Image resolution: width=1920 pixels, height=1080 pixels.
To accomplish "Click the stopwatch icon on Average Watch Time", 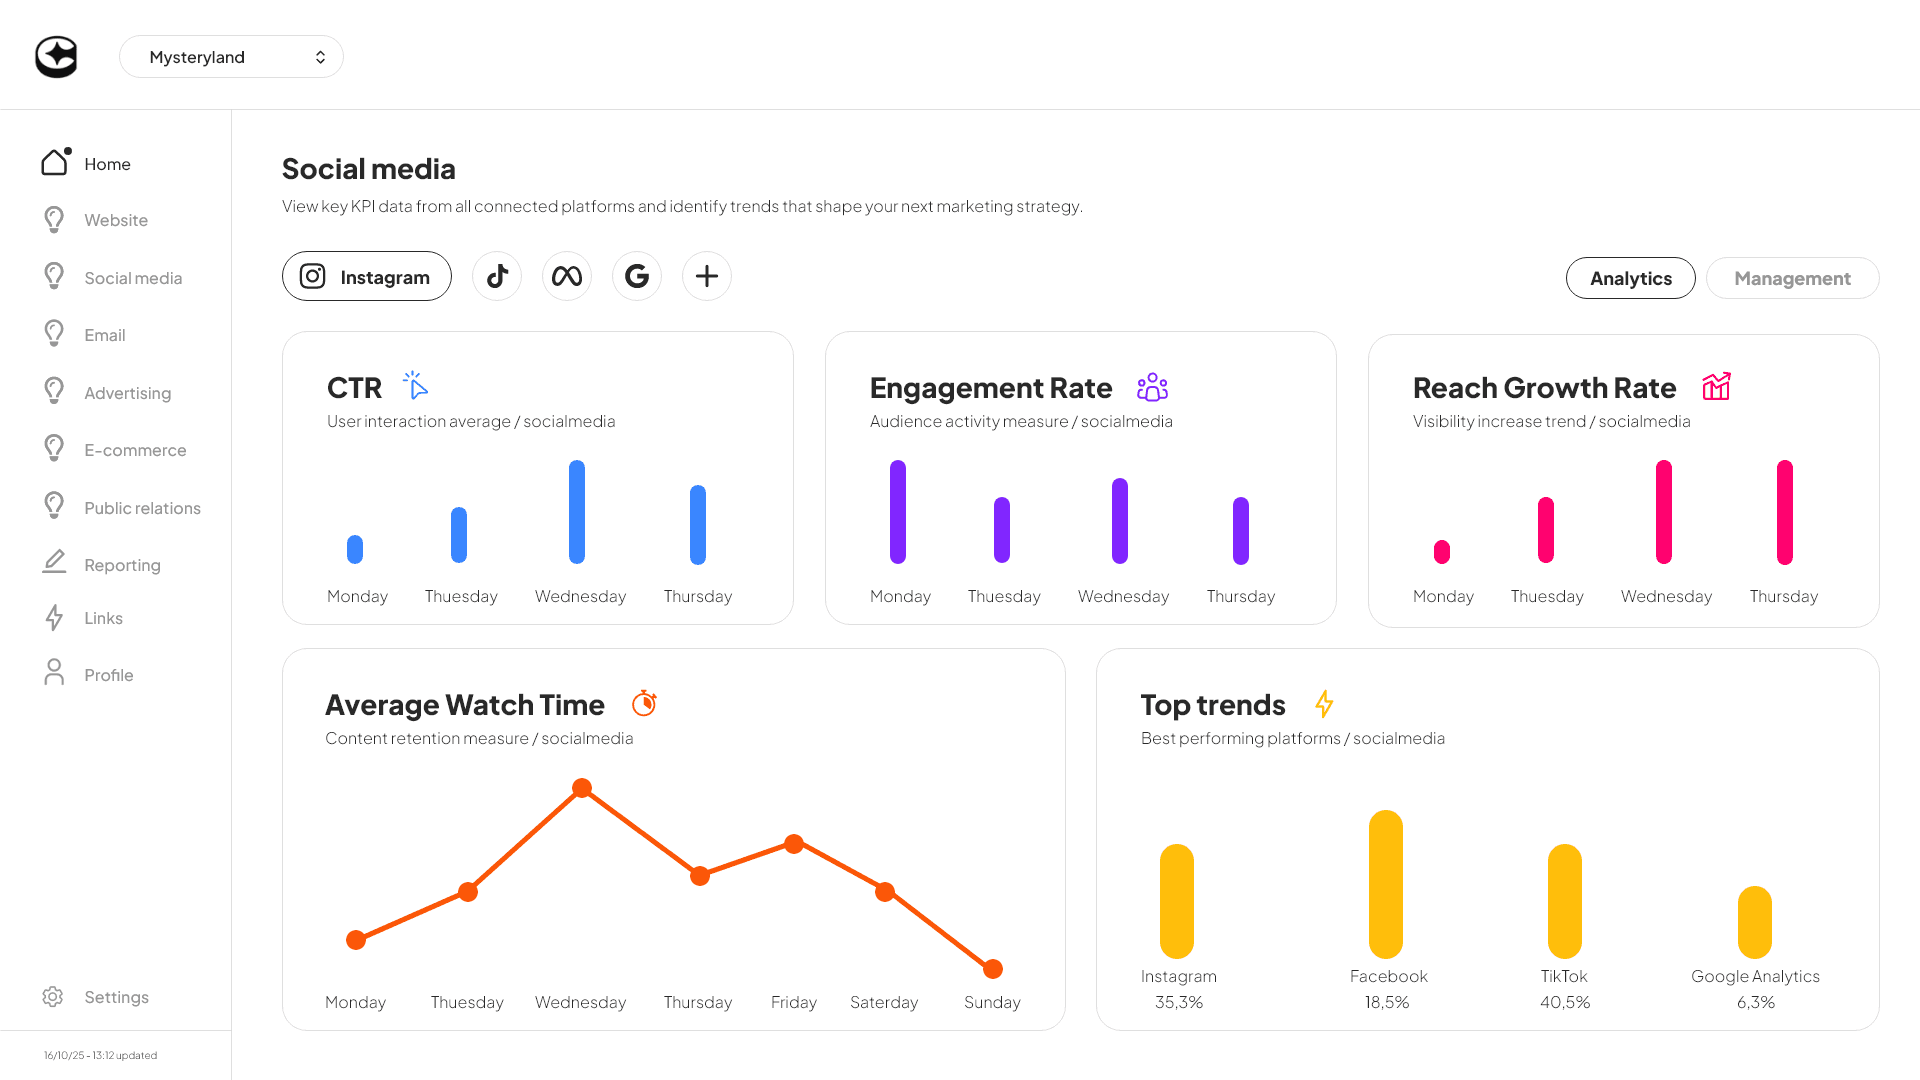I will tap(645, 704).
